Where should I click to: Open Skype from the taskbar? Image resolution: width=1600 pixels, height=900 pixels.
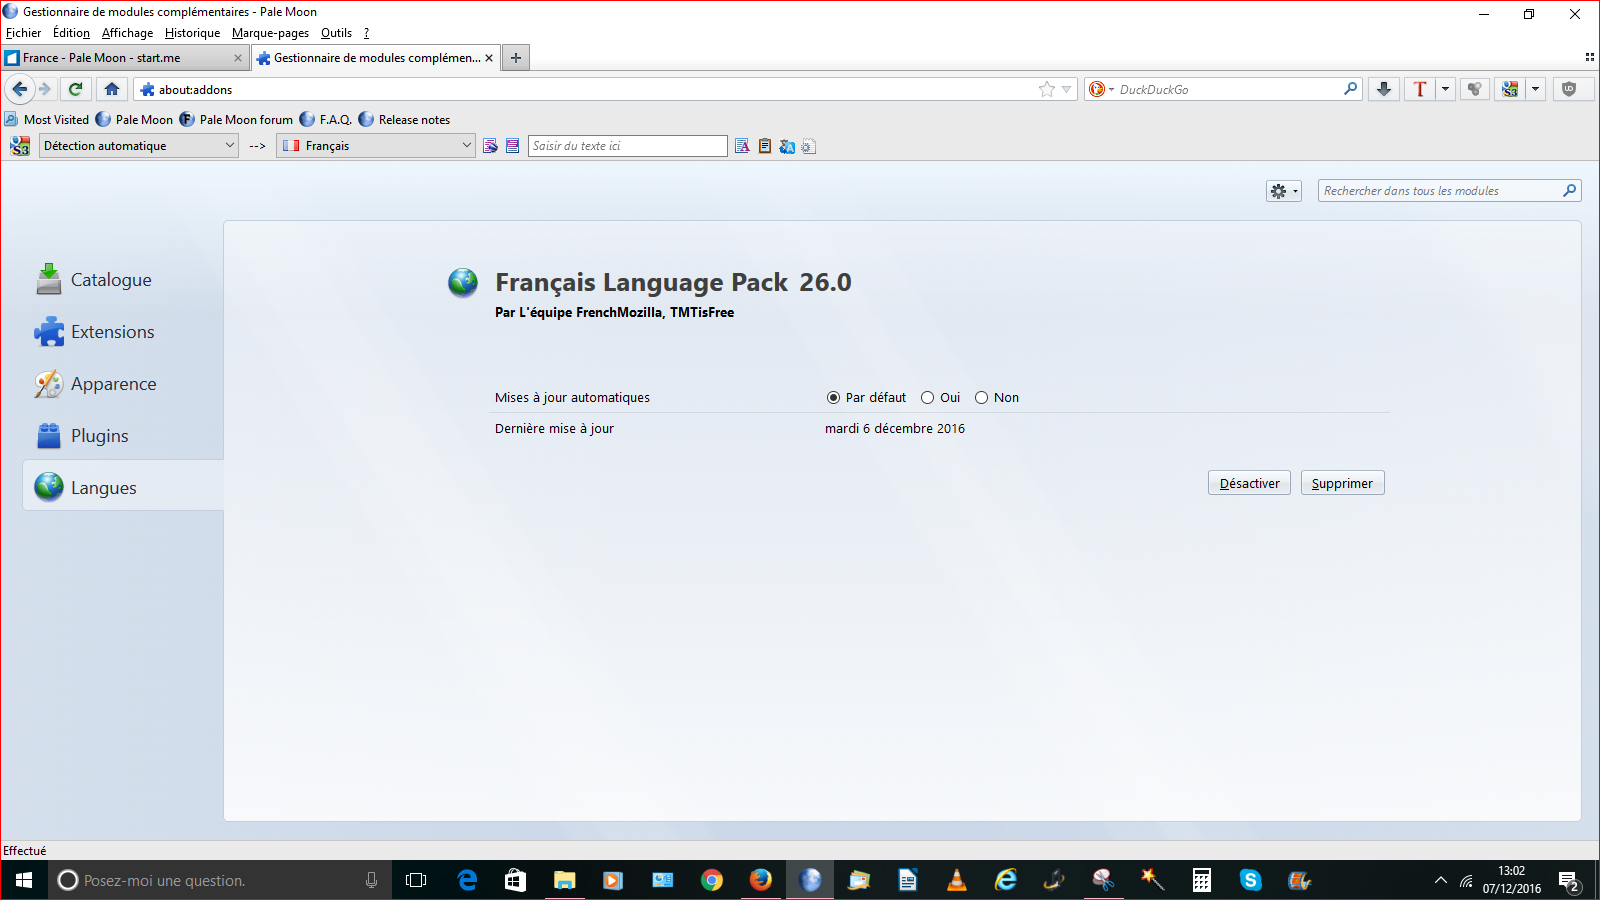[x=1251, y=880]
